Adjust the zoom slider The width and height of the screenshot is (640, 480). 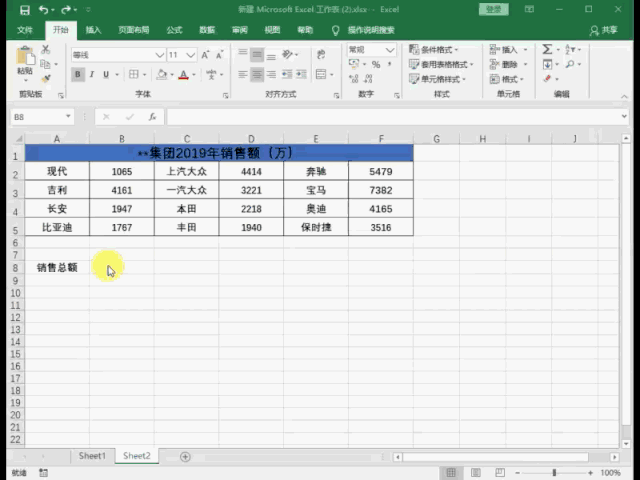point(554,473)
